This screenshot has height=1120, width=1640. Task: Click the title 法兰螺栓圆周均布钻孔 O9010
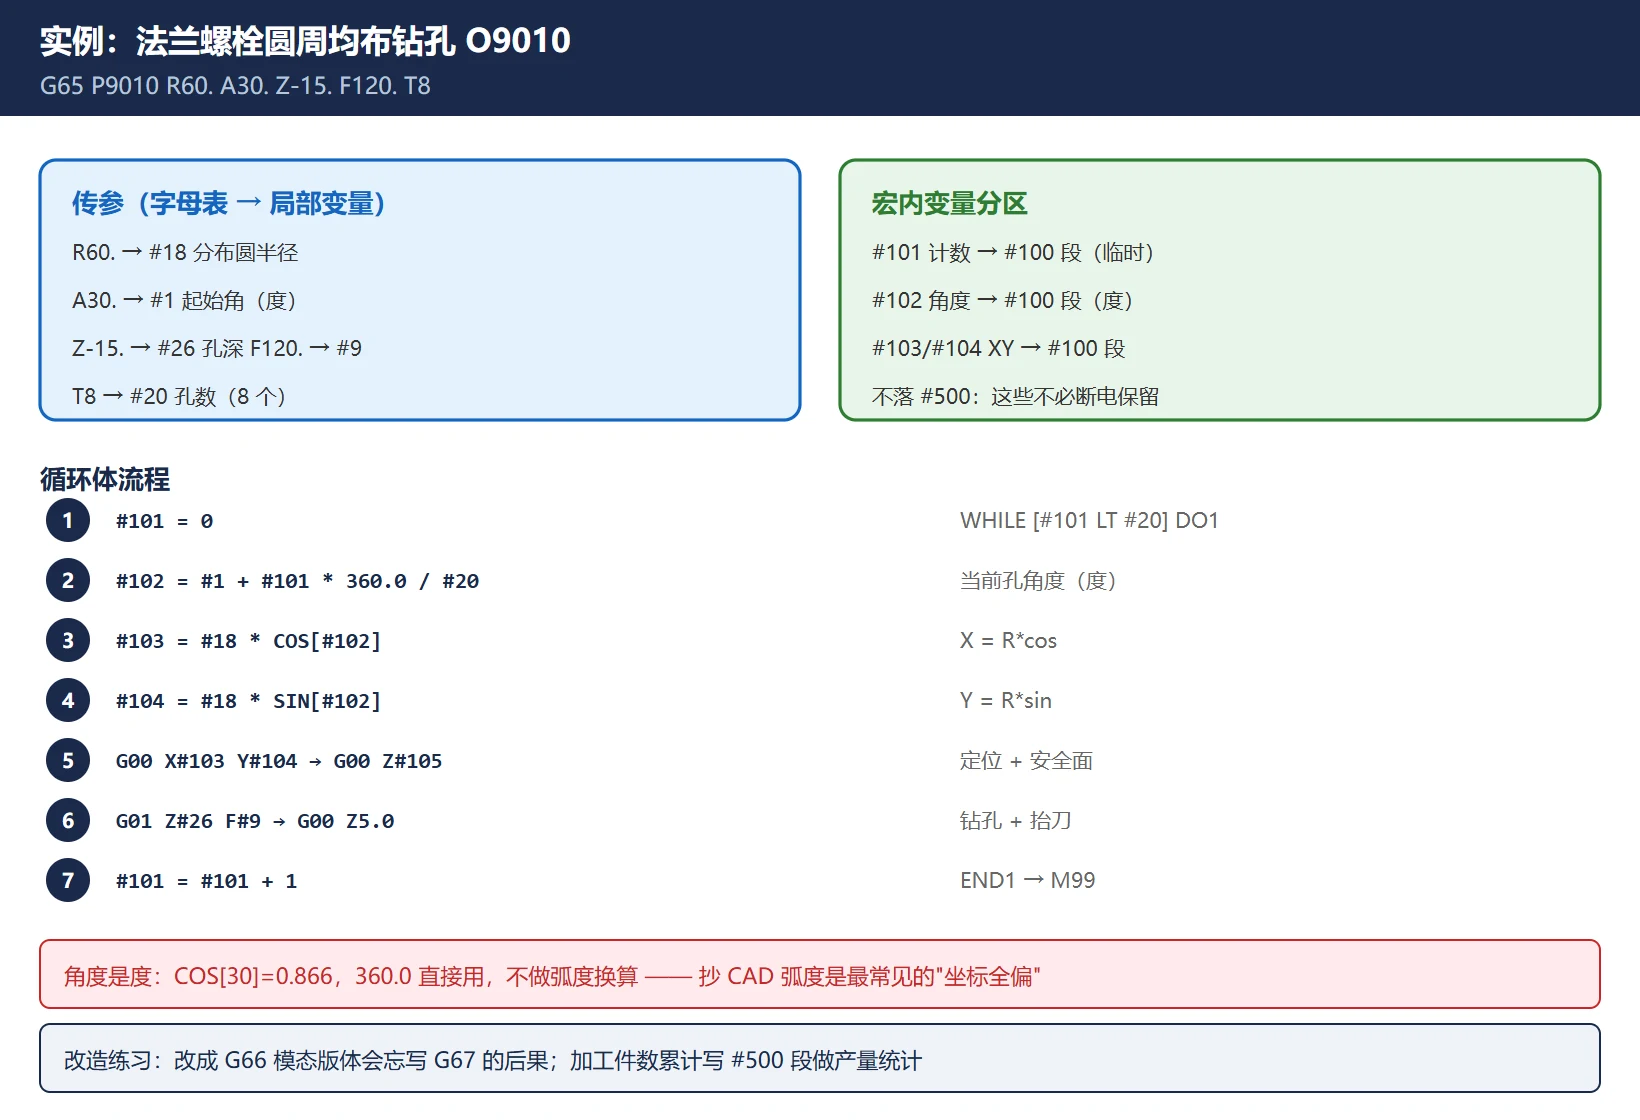305,41
